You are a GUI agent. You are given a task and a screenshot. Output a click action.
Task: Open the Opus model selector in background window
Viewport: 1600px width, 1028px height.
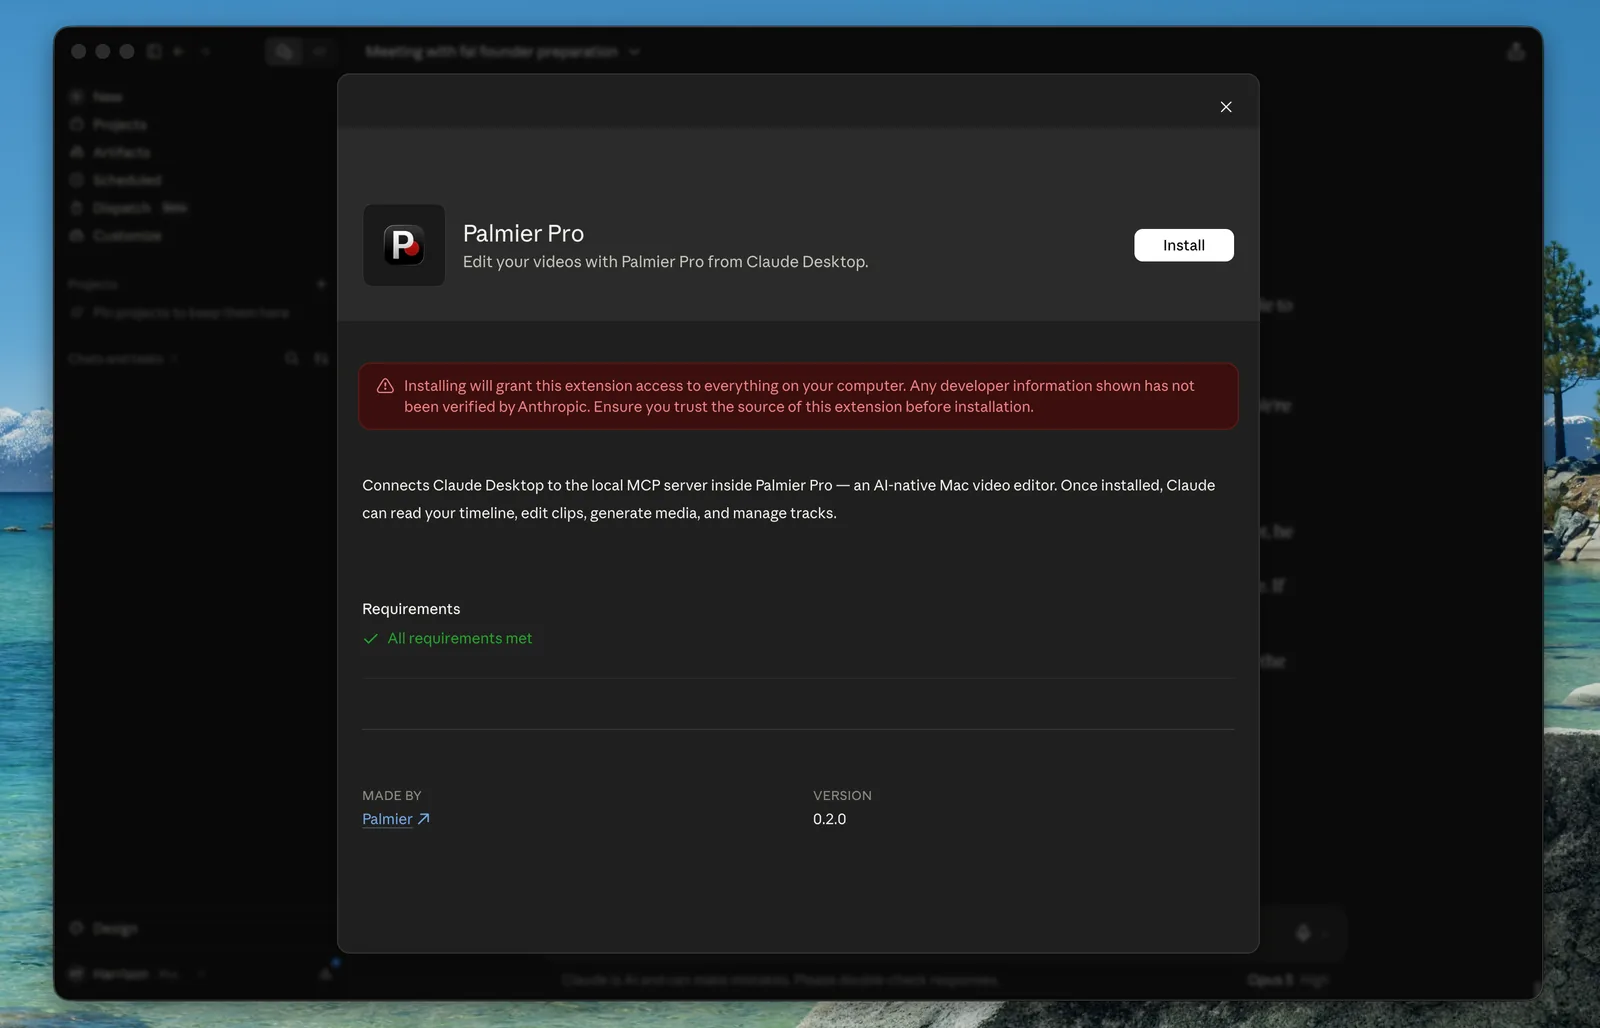[x=1287, y=981]
